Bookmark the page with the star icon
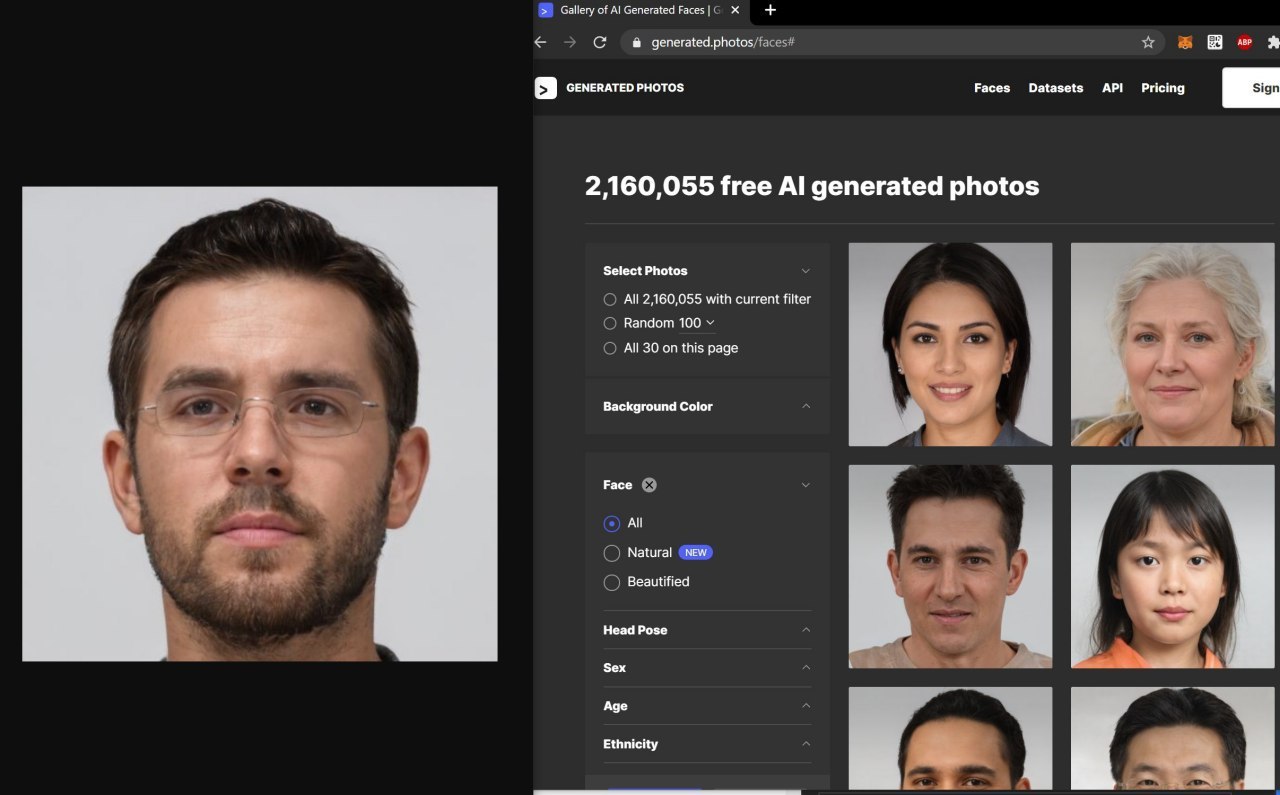The image size is (1280, 795). tap(1148, 42)
